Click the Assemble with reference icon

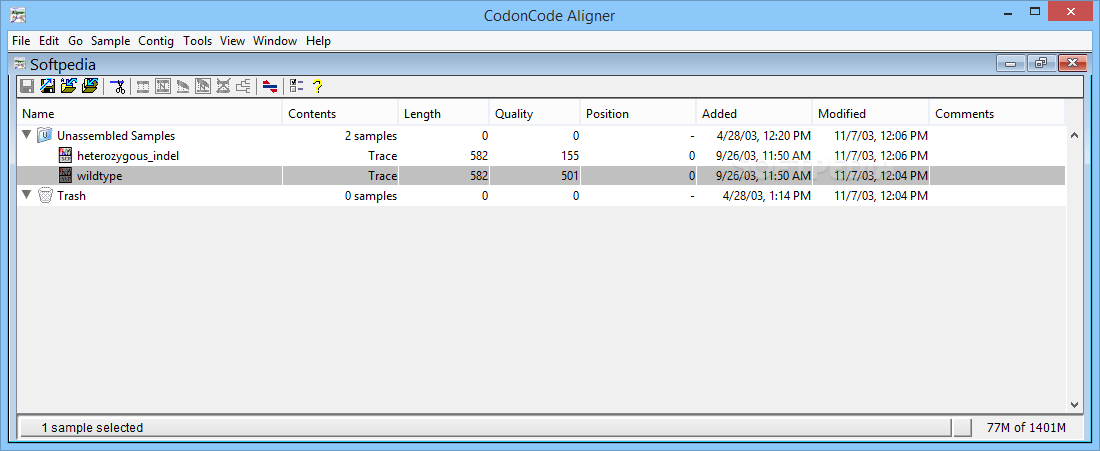click(163, 86)
